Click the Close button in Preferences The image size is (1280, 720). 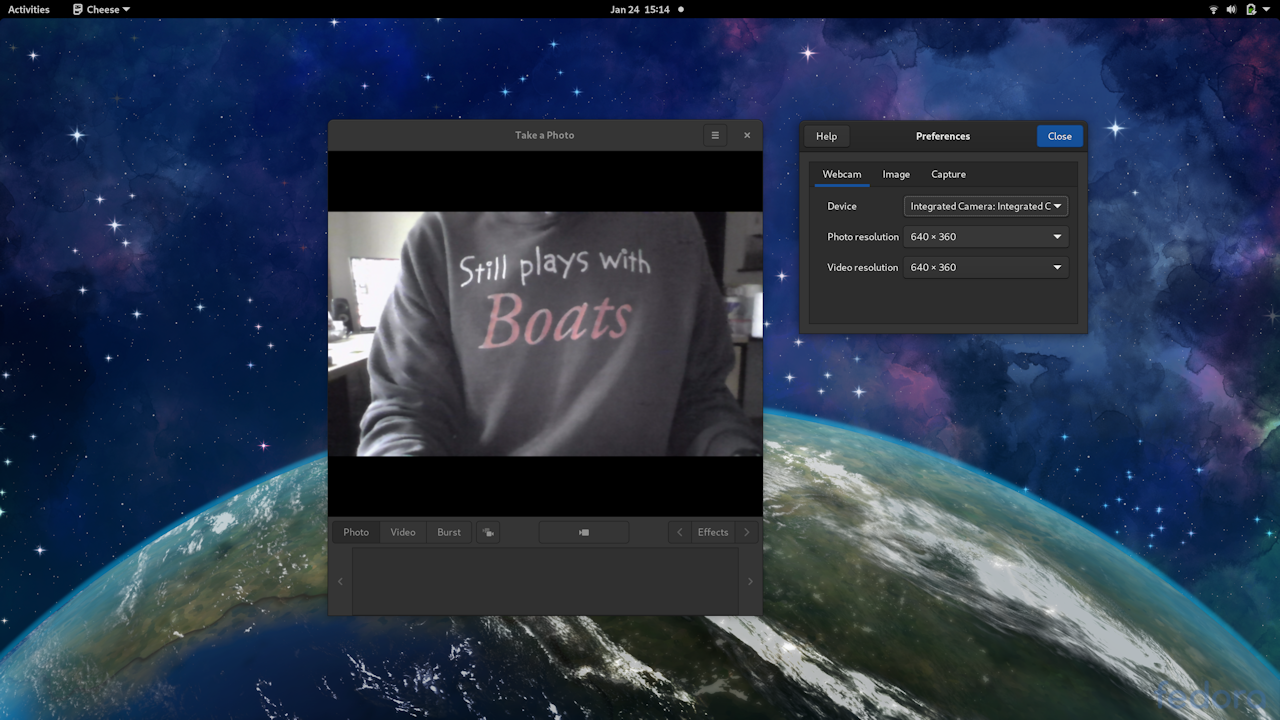click(1060, 136)
